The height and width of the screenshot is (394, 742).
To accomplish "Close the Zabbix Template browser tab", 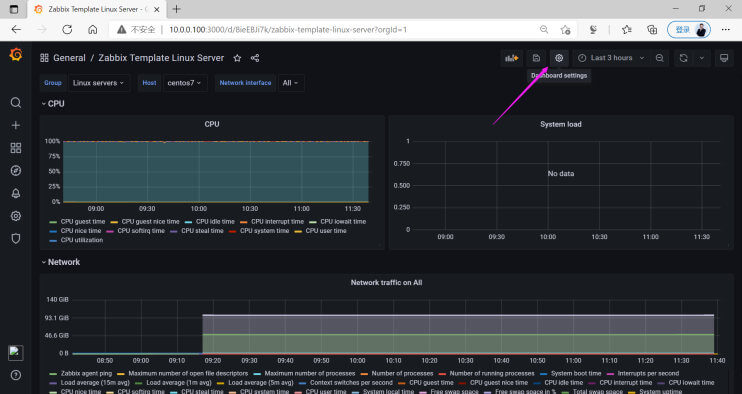I will (x=157, y=9).
